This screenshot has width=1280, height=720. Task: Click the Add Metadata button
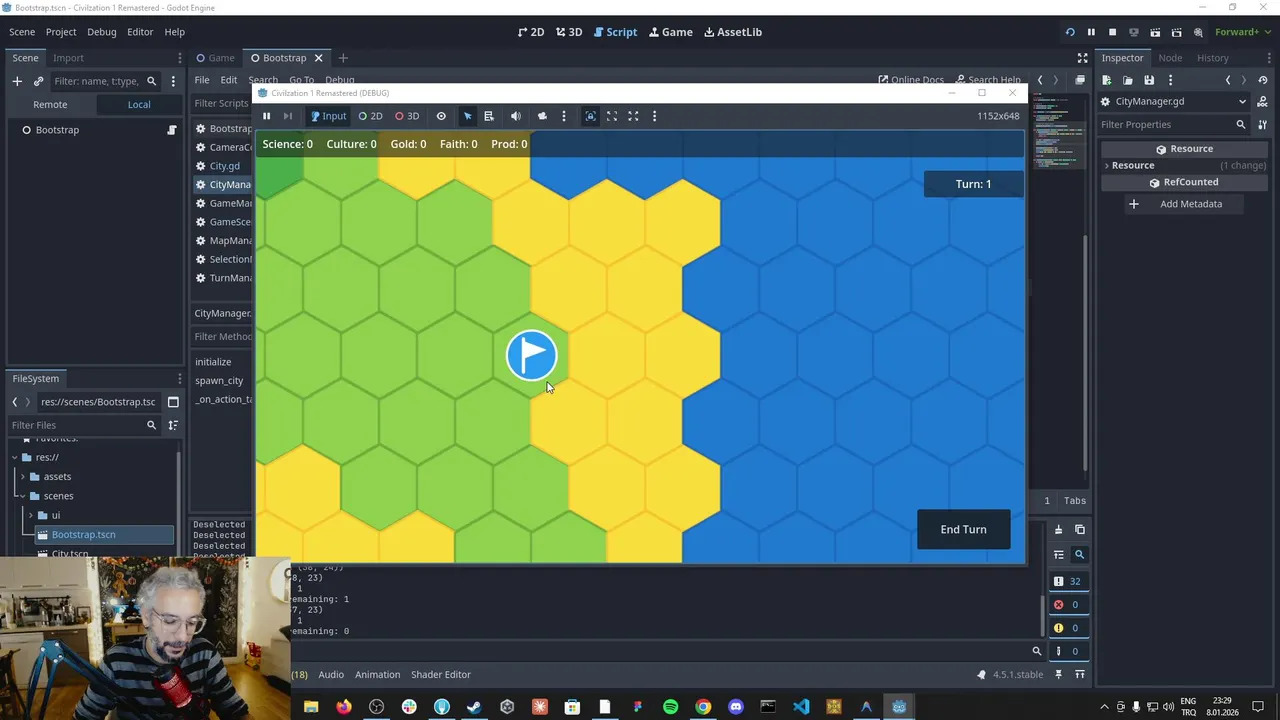click(x=1182, y=204)
